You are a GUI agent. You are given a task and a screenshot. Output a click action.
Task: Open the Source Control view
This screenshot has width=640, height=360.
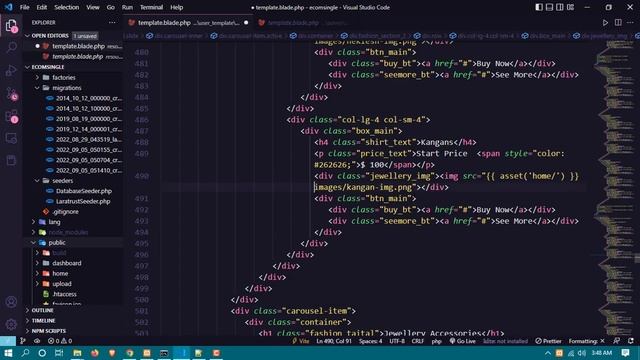click(11, 94)
